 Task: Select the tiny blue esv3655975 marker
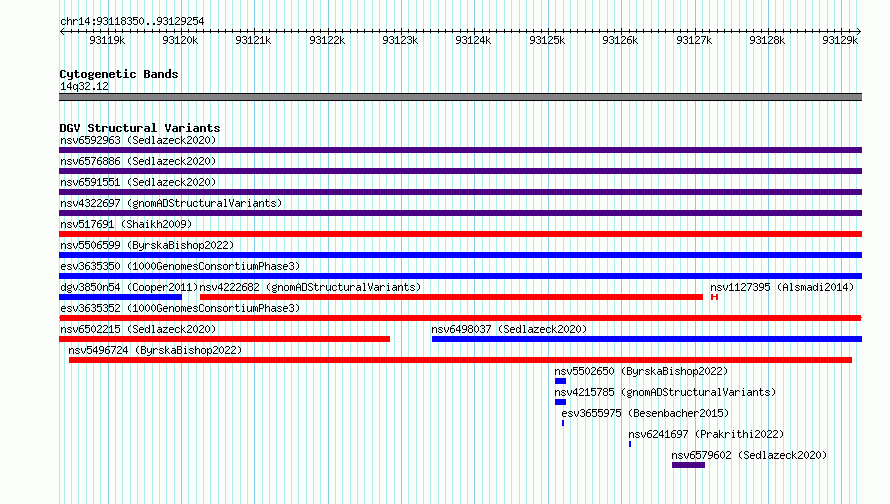[563, 423]
